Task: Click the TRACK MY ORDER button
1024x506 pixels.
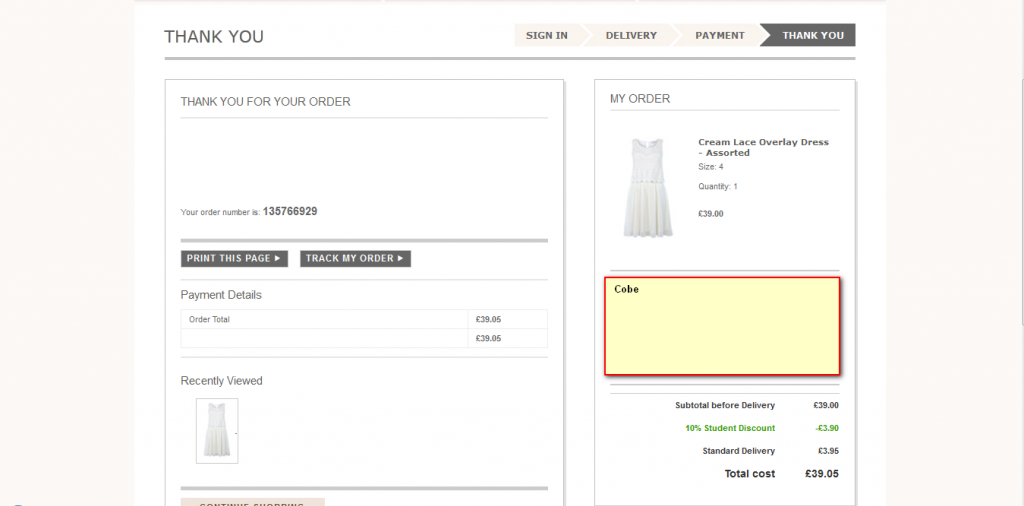Action: pos(355,259)
